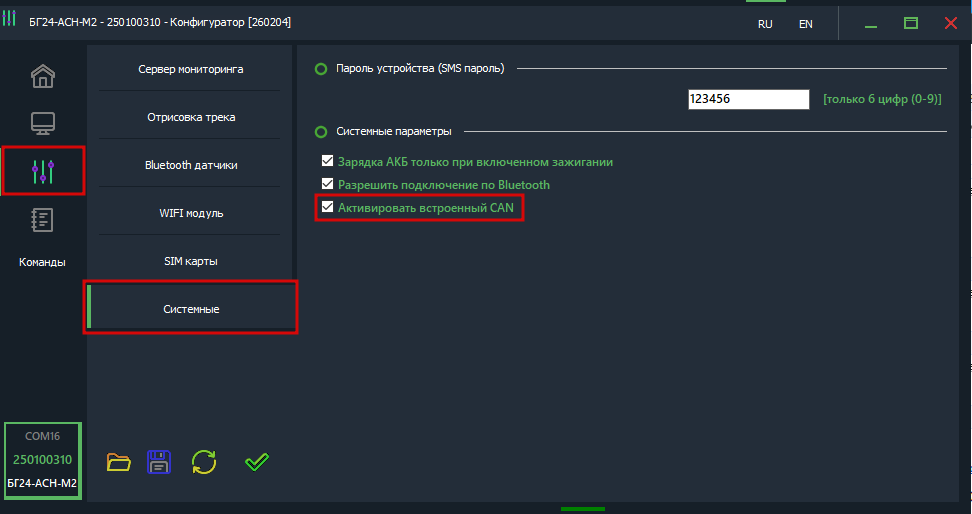Click the save floppy disk icon
This screenshot has width=972, height=514.
point(159,461)
